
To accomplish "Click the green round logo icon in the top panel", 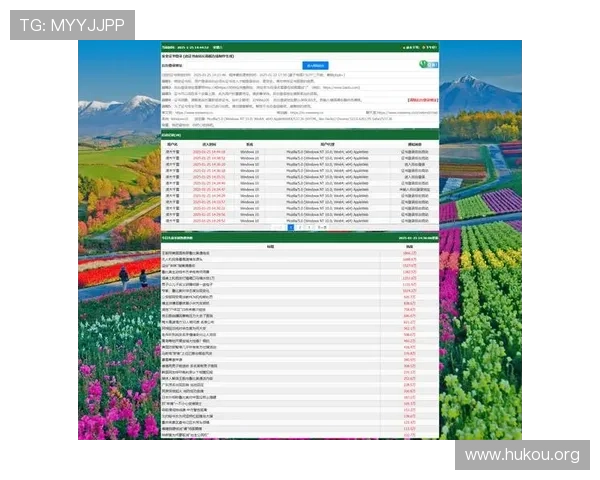I will tap(424, 64).
